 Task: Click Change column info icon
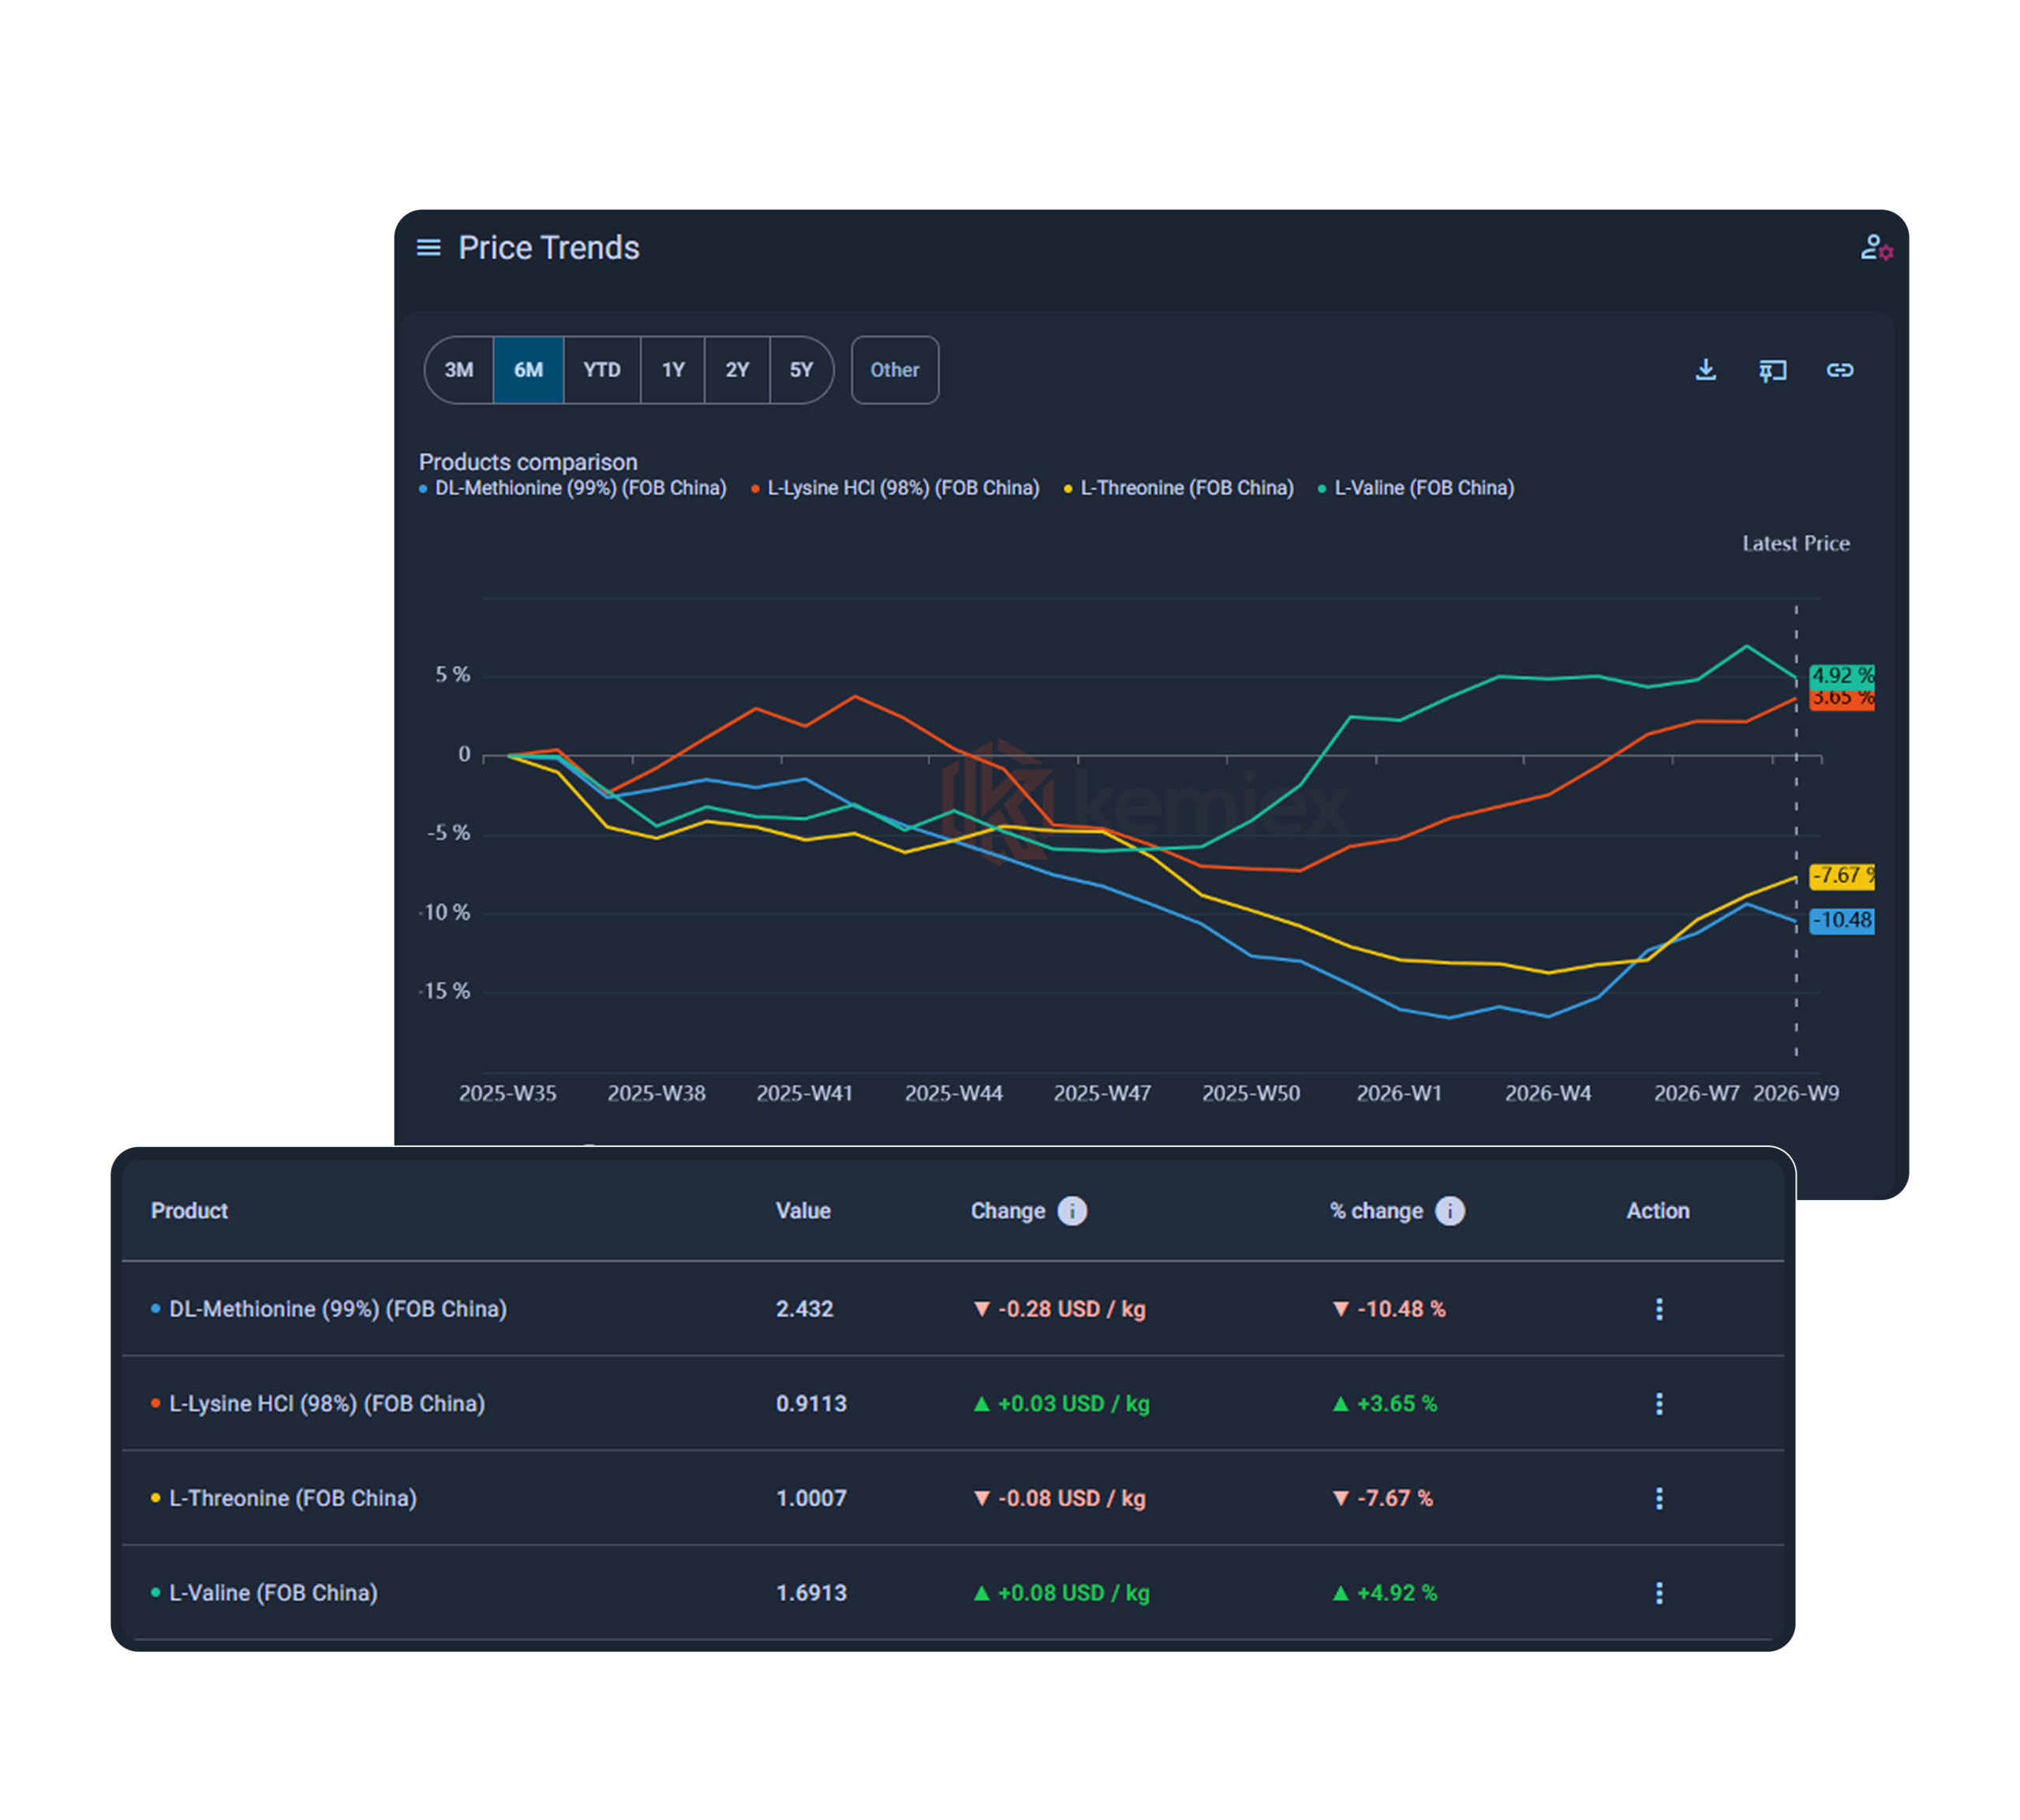point(1072,1211)
